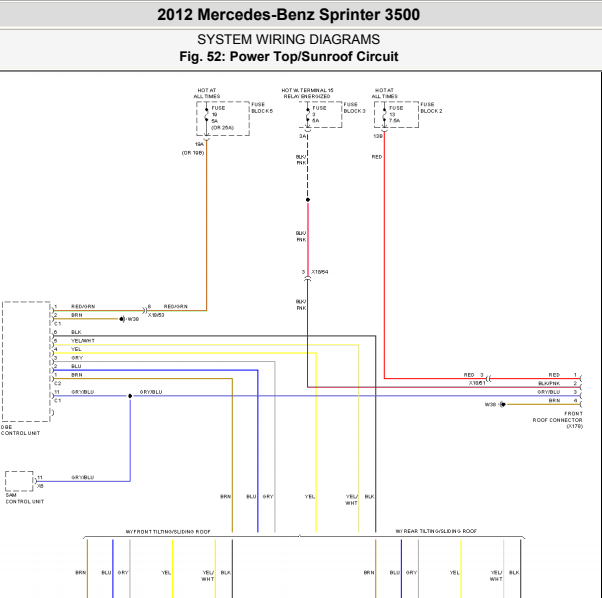602x598 pixels.
Task: Click the '3A' terminal under Fuse Block 3
Action: click(303, 136)
